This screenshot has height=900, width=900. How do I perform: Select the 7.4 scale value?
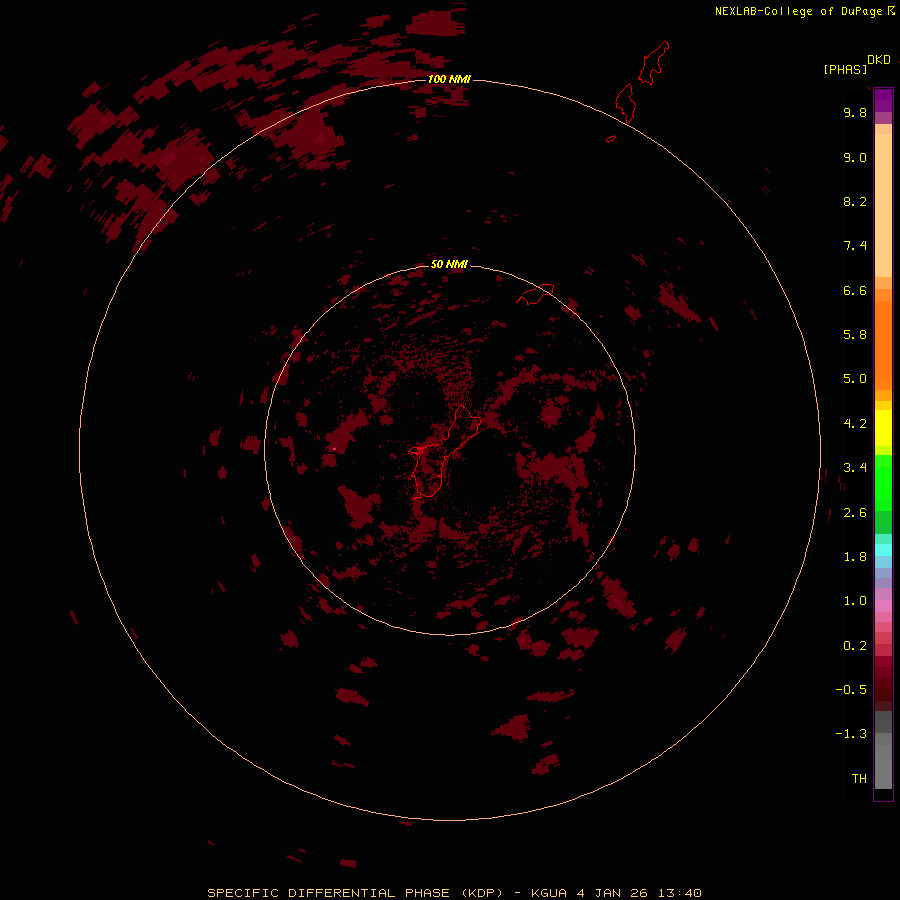pyautogui.click(x=855, y=246)
